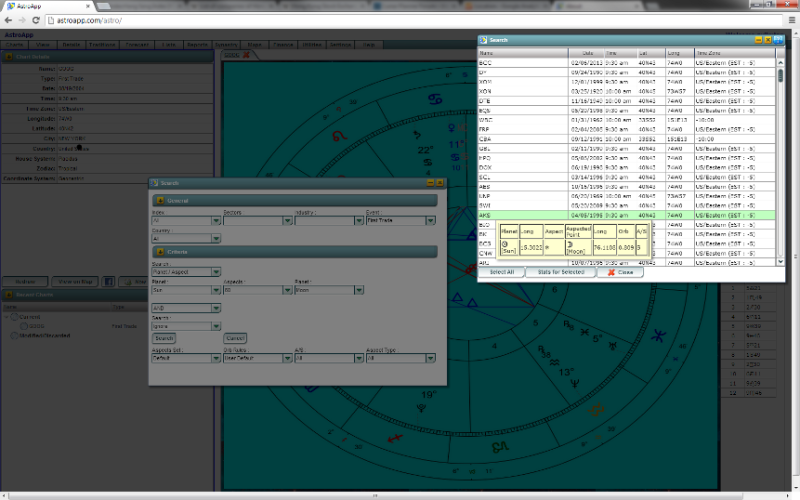Open the Reports menu

[x=197, y=45]
